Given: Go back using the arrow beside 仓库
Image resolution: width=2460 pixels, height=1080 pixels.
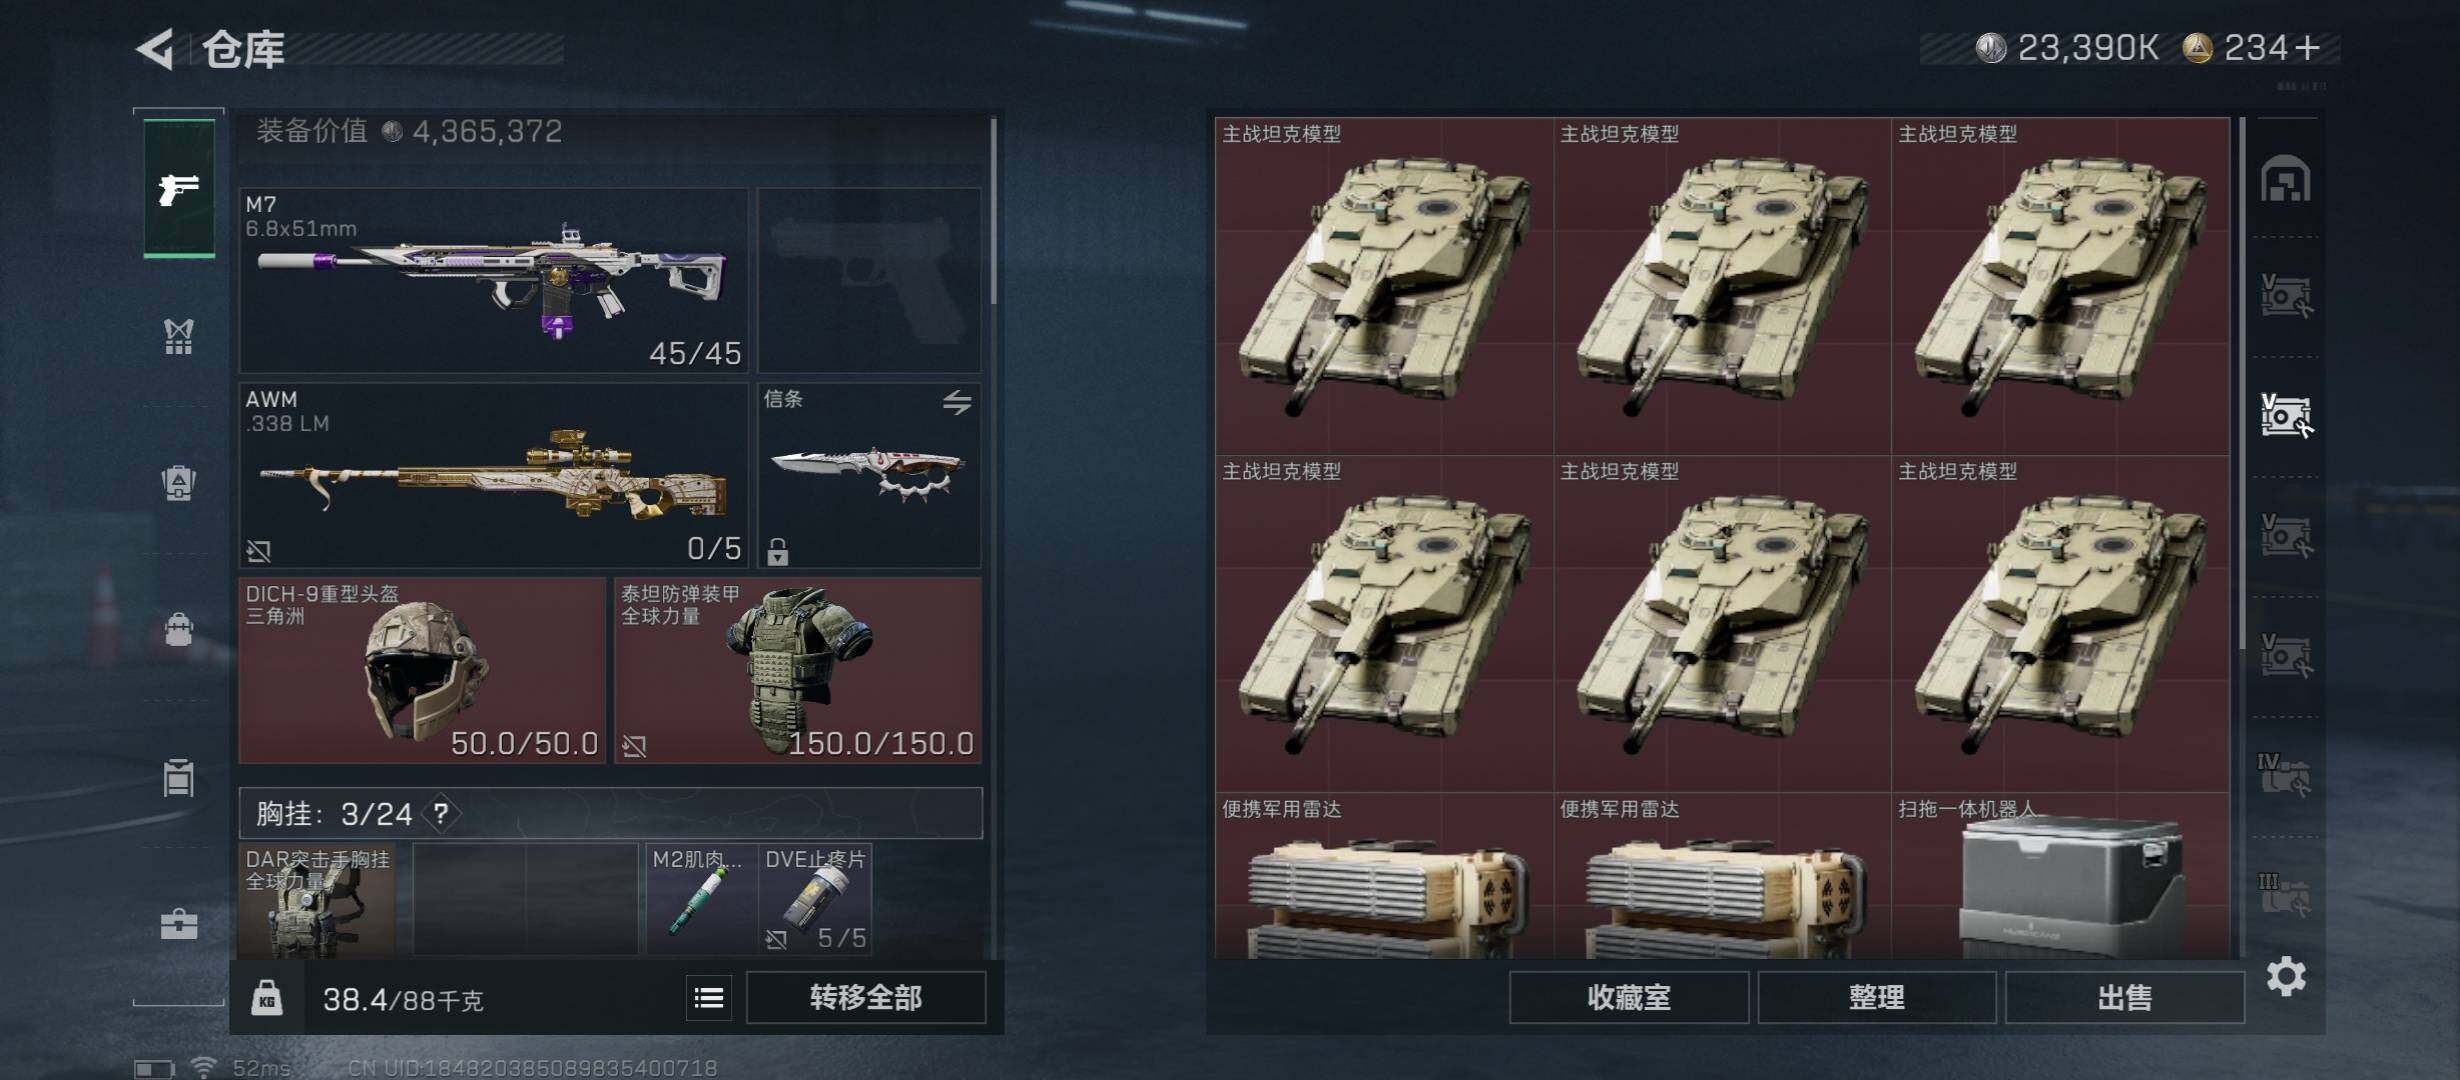Looking at the screenshot, I should [x=157, y=48].
